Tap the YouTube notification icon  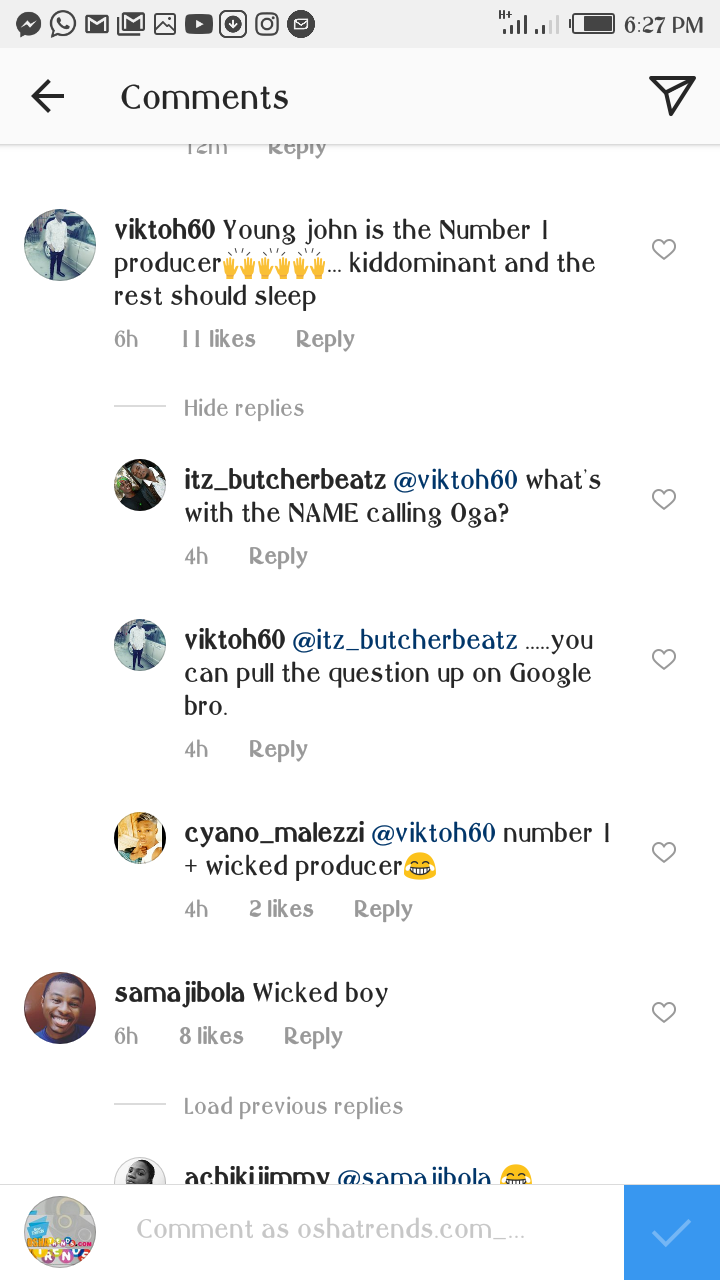click(199, 24)
